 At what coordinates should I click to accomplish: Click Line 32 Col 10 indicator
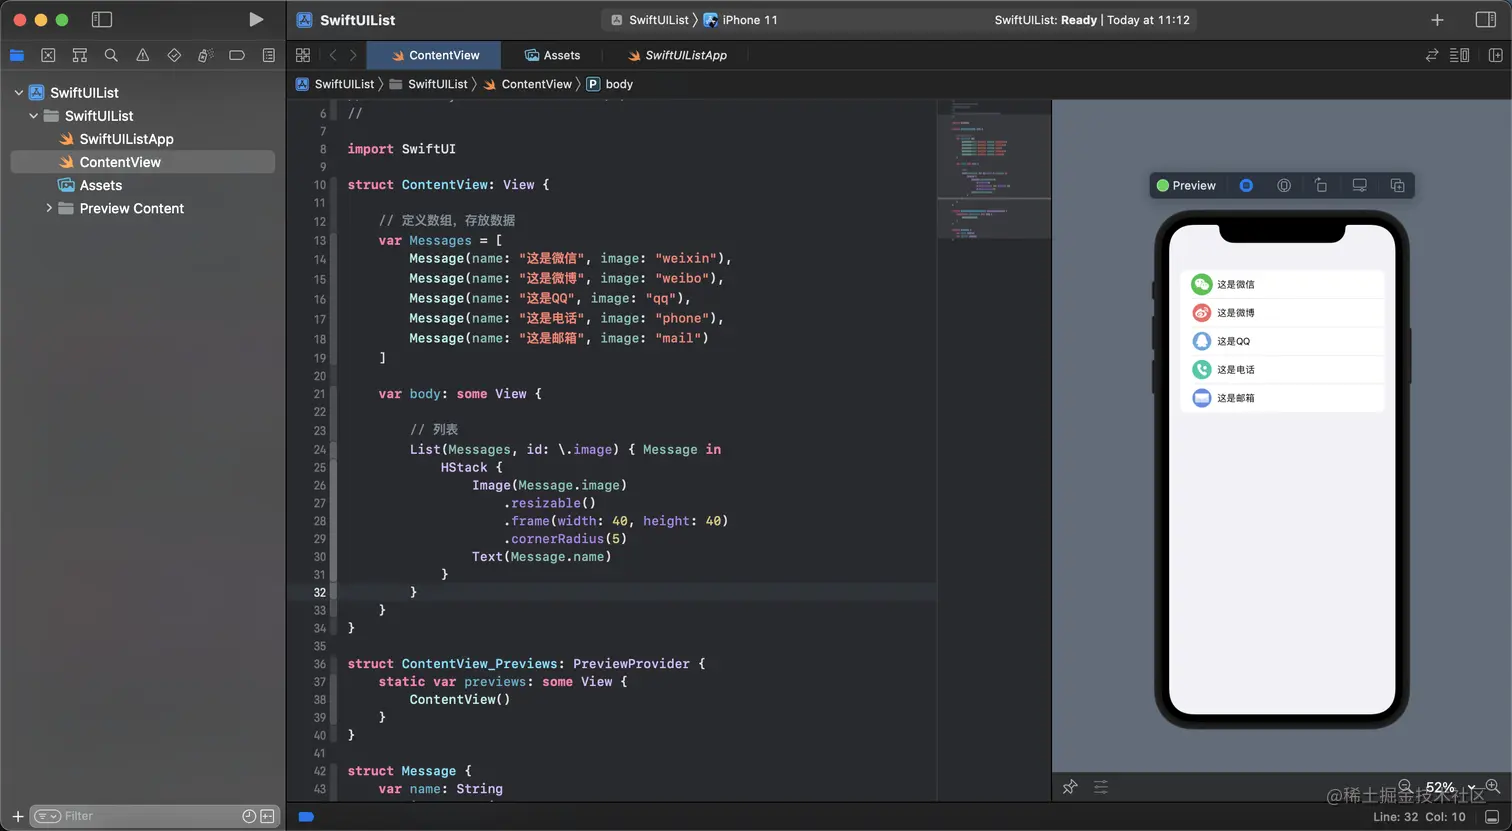(1419, 817)
